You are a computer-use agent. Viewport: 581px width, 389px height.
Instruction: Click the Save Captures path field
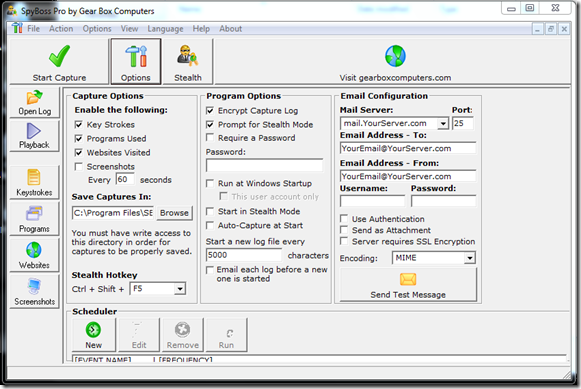tap(113, 213)
